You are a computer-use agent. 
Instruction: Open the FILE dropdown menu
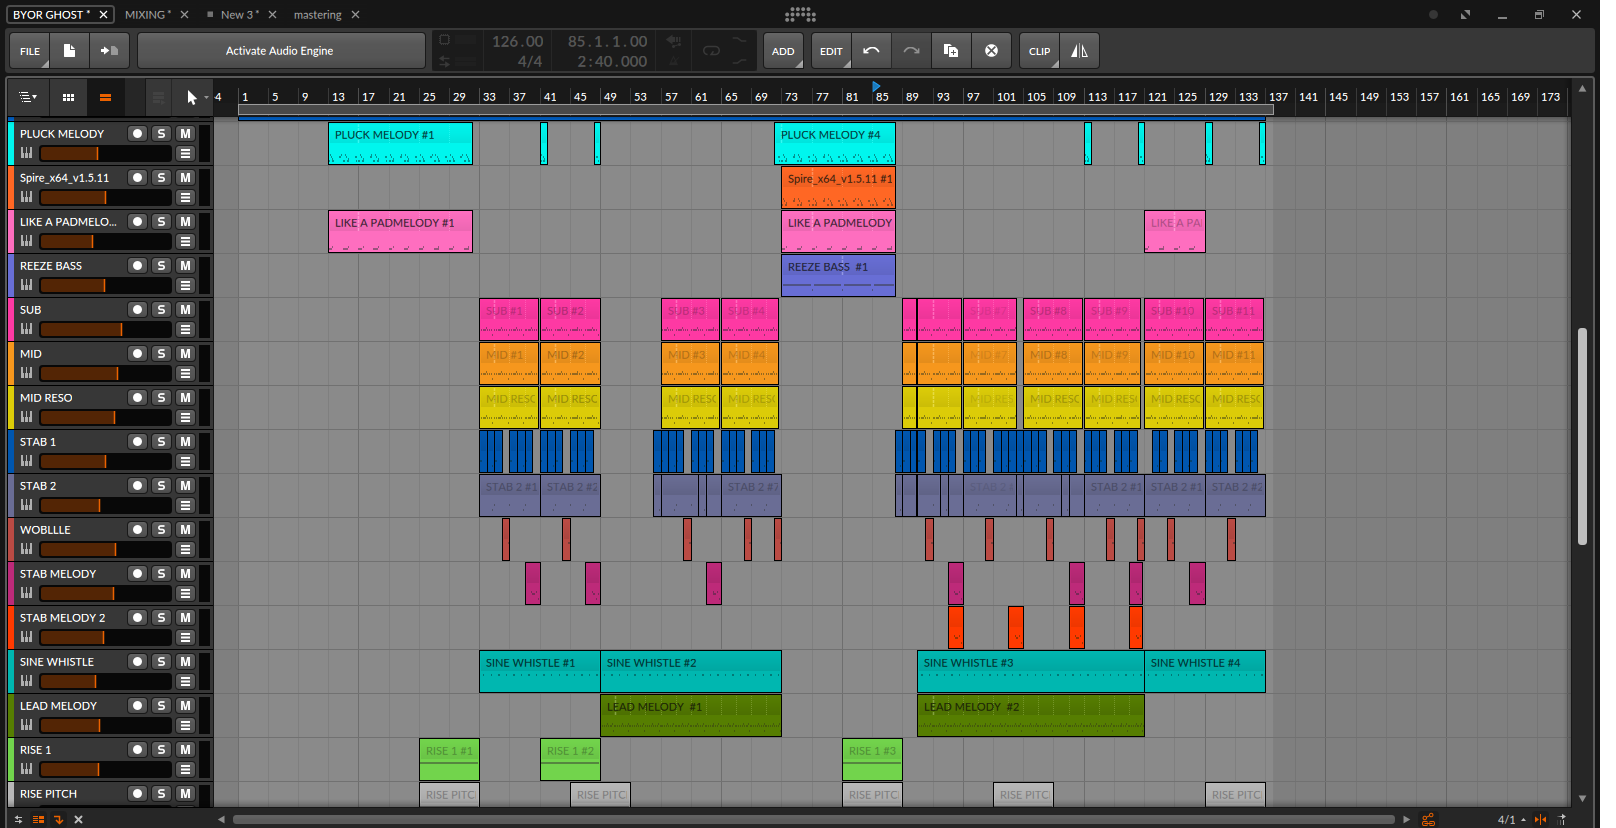click(30, 51)
